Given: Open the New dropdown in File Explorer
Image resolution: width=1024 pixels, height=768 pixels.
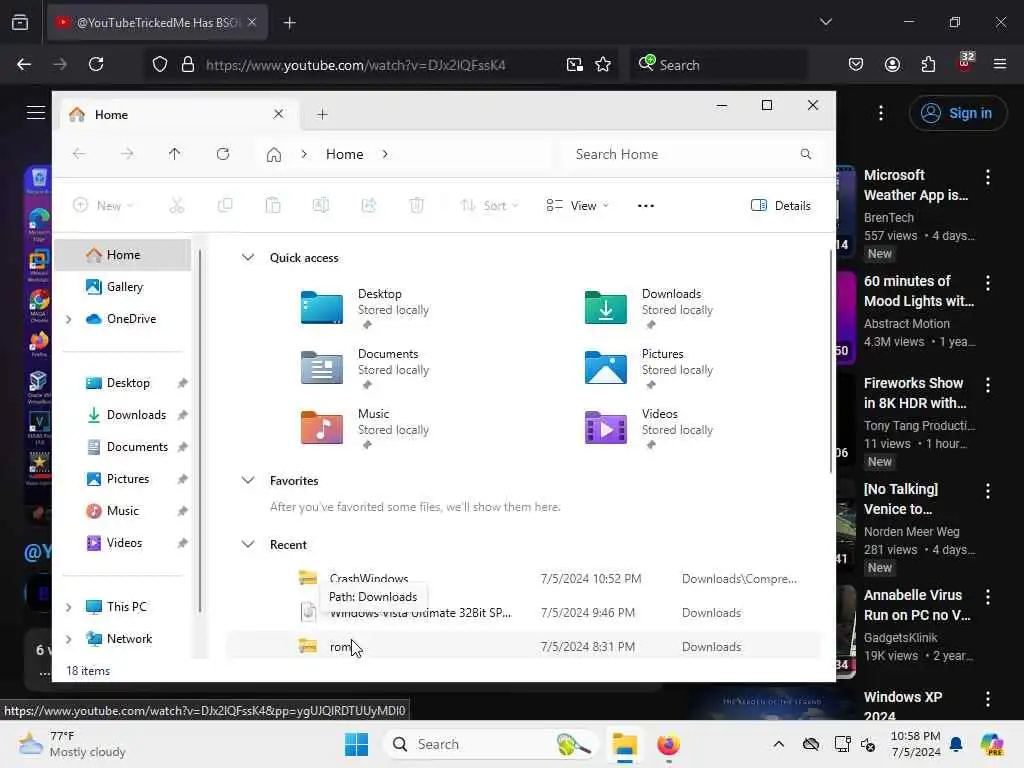Looking at the screenshot, I should pyautogui.click(x=103, y=206).
